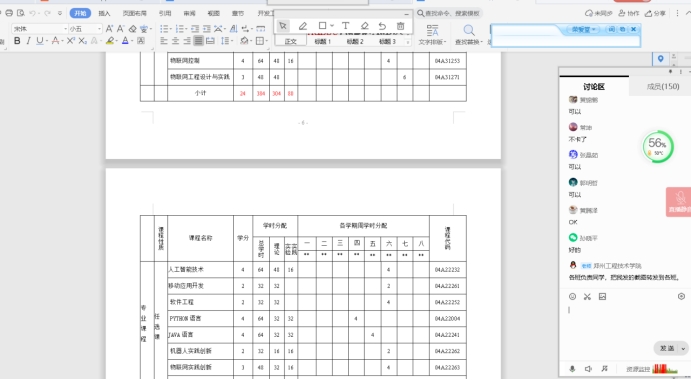This screenshot has height=380, width=691.
Task: Toggle italic formatting
Action: (28, 41)
